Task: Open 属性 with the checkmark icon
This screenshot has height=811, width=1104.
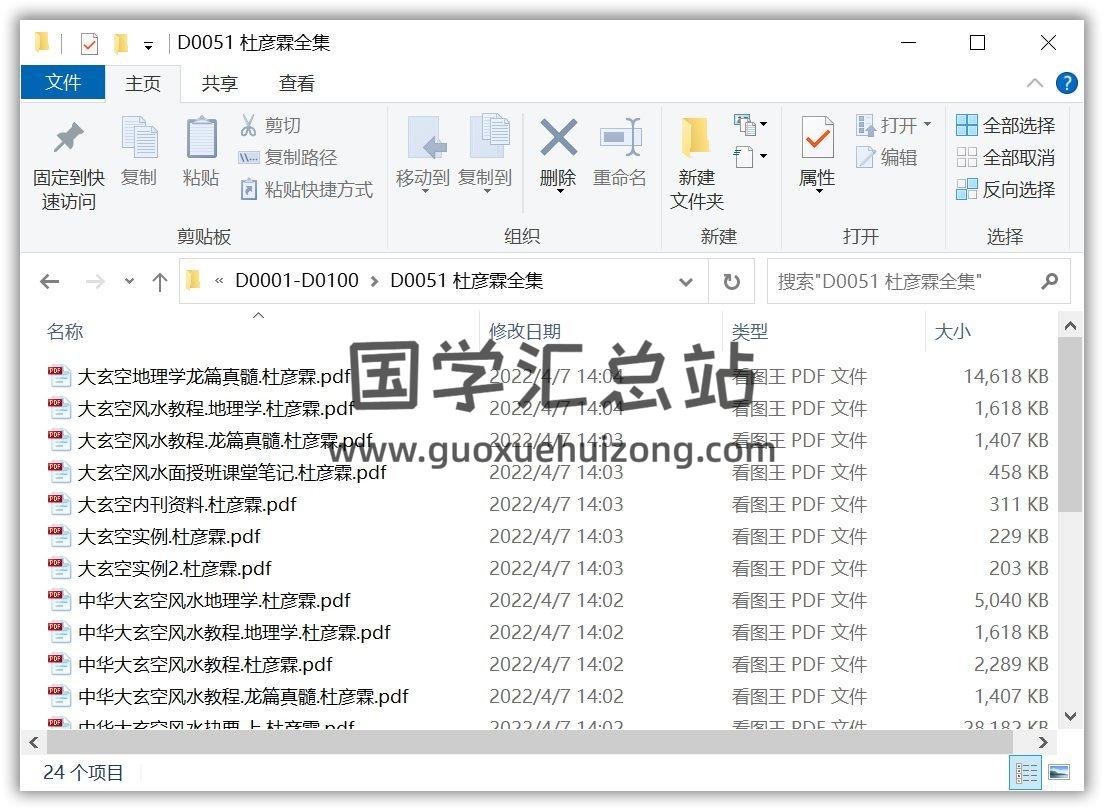Action: pos(817,138)
